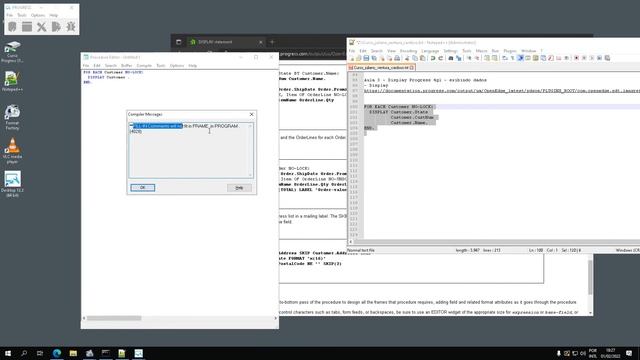Click record macro icon in Notepad++ toolbar
The width and height of the screenshot is (640, 360).
pos(576,58)
